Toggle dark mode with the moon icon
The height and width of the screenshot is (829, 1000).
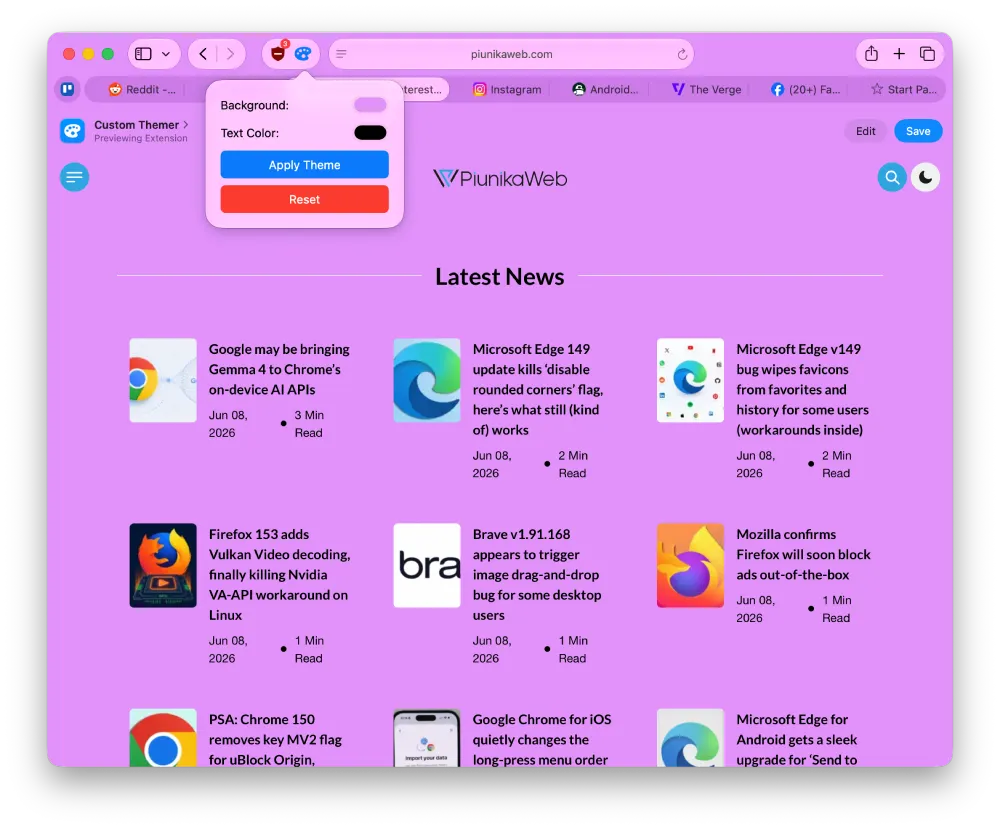point(925,177)
